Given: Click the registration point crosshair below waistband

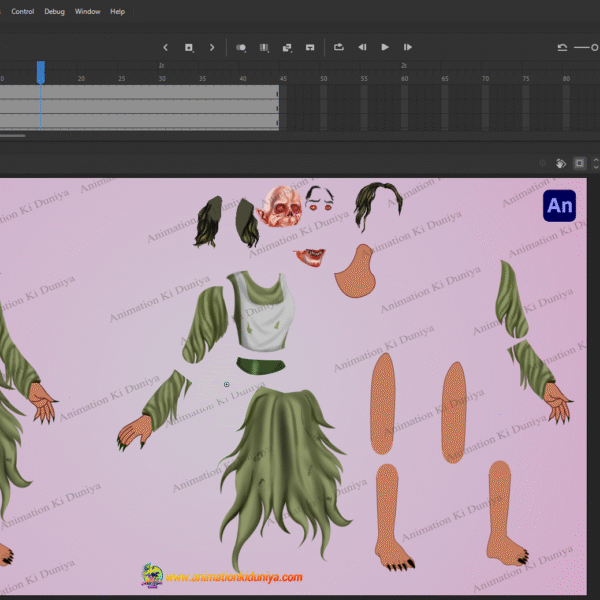Looking at the screenshot, I should pyautogui.click(x=227, y=384).
